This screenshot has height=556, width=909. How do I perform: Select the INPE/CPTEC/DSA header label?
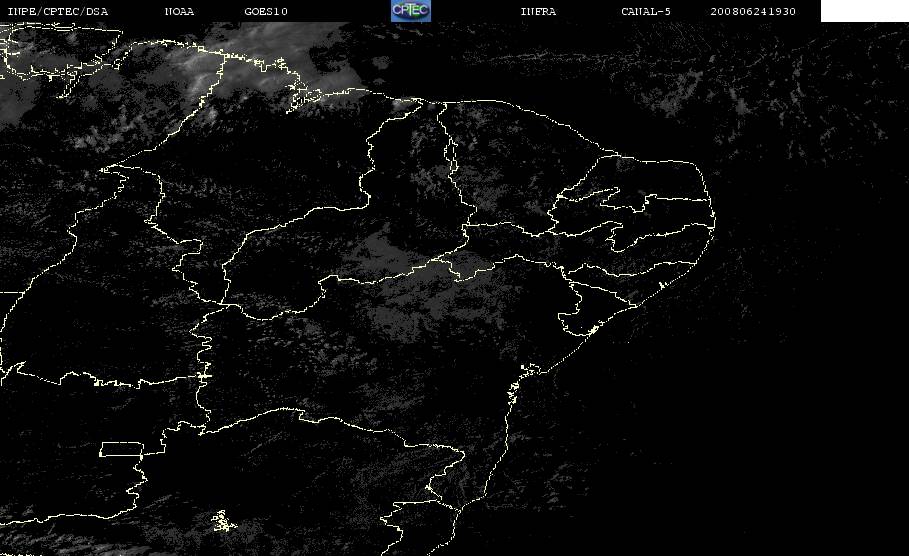click(x=58, y=11)
